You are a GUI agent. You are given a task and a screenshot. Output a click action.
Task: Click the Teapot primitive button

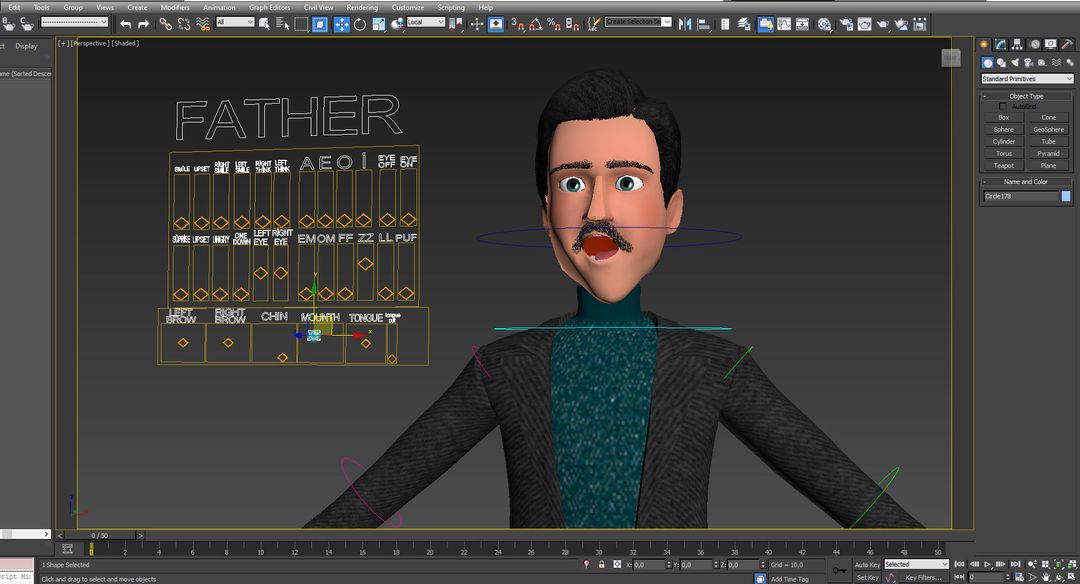(1003, 166)
